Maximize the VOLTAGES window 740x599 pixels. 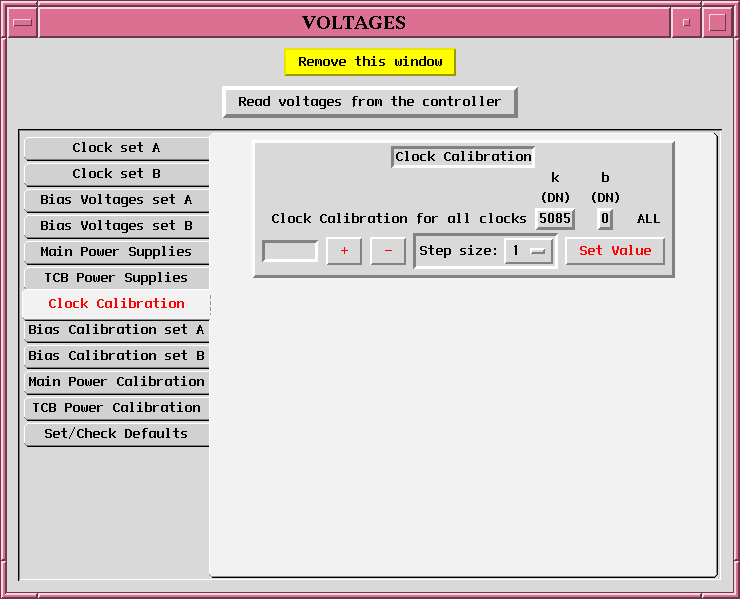point(717,22)
